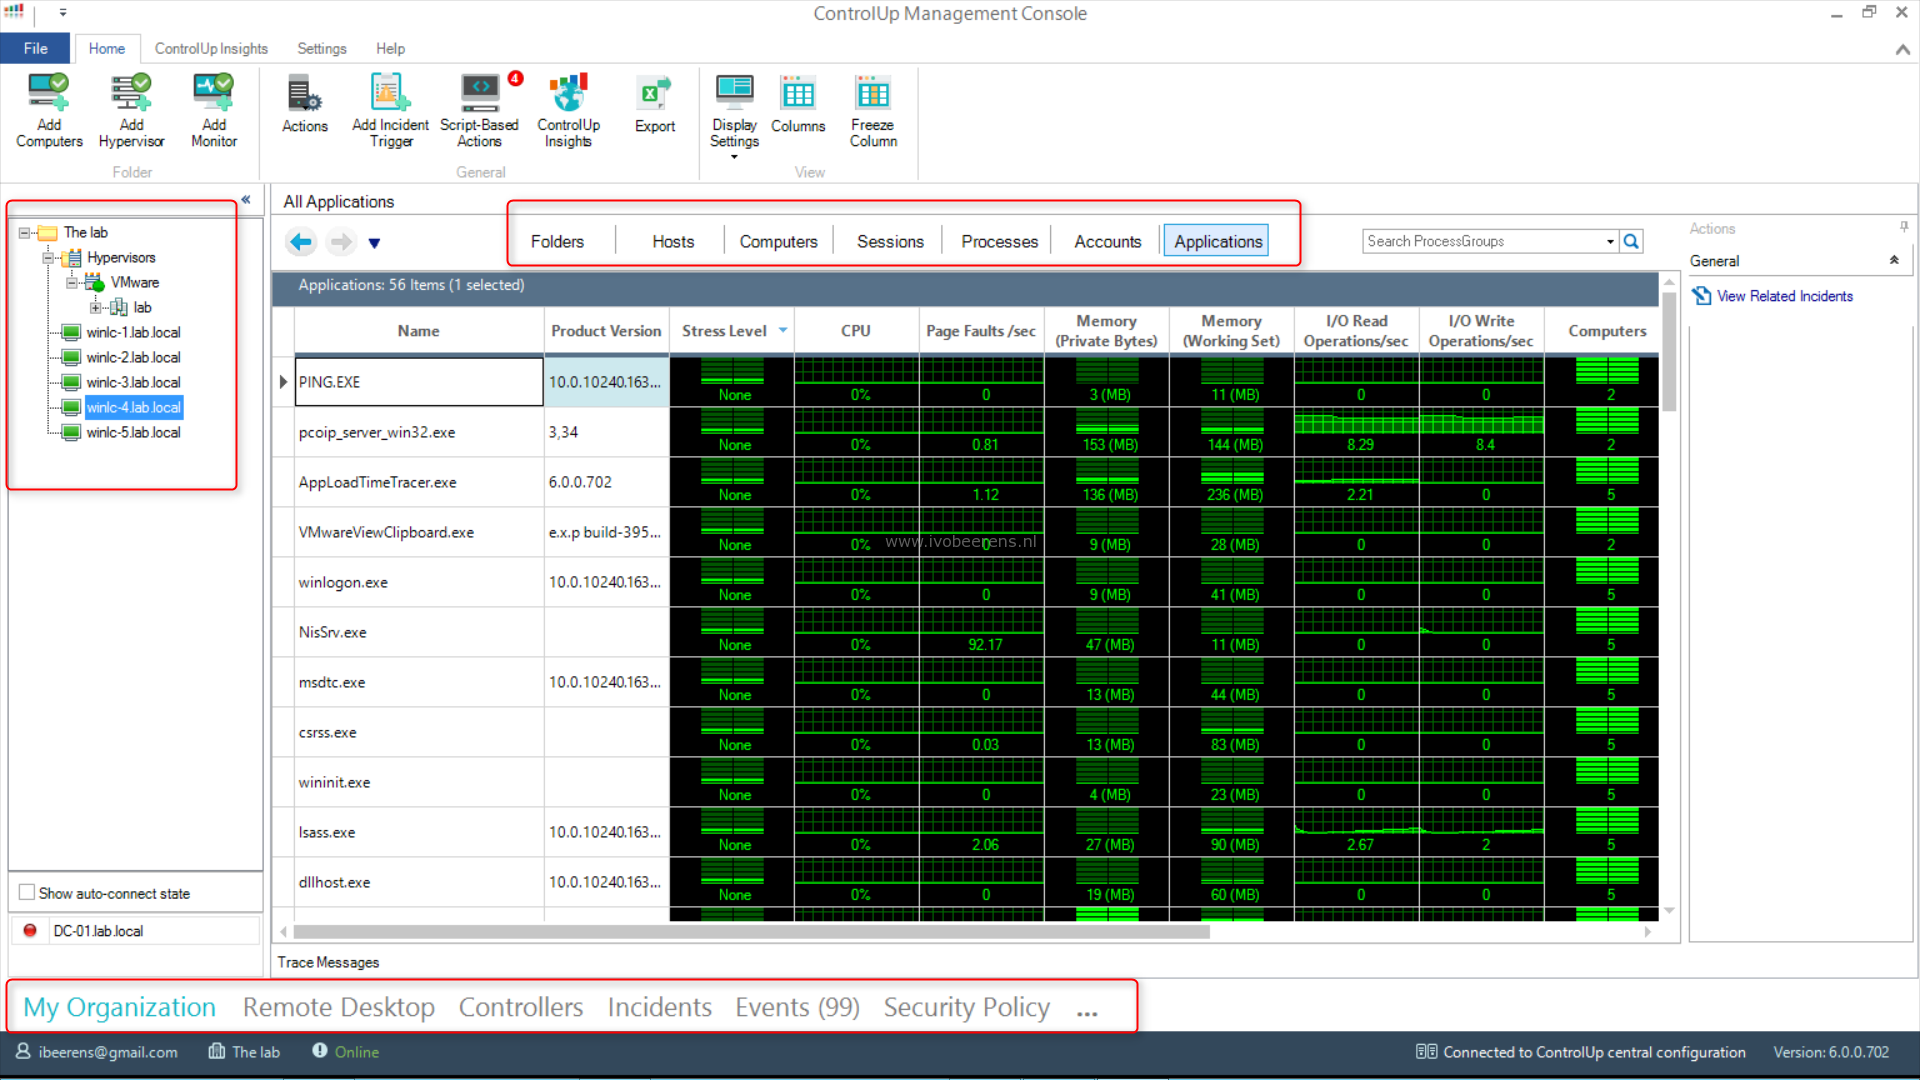Click in the Search ProcessGroups field

coord(1483,241)
